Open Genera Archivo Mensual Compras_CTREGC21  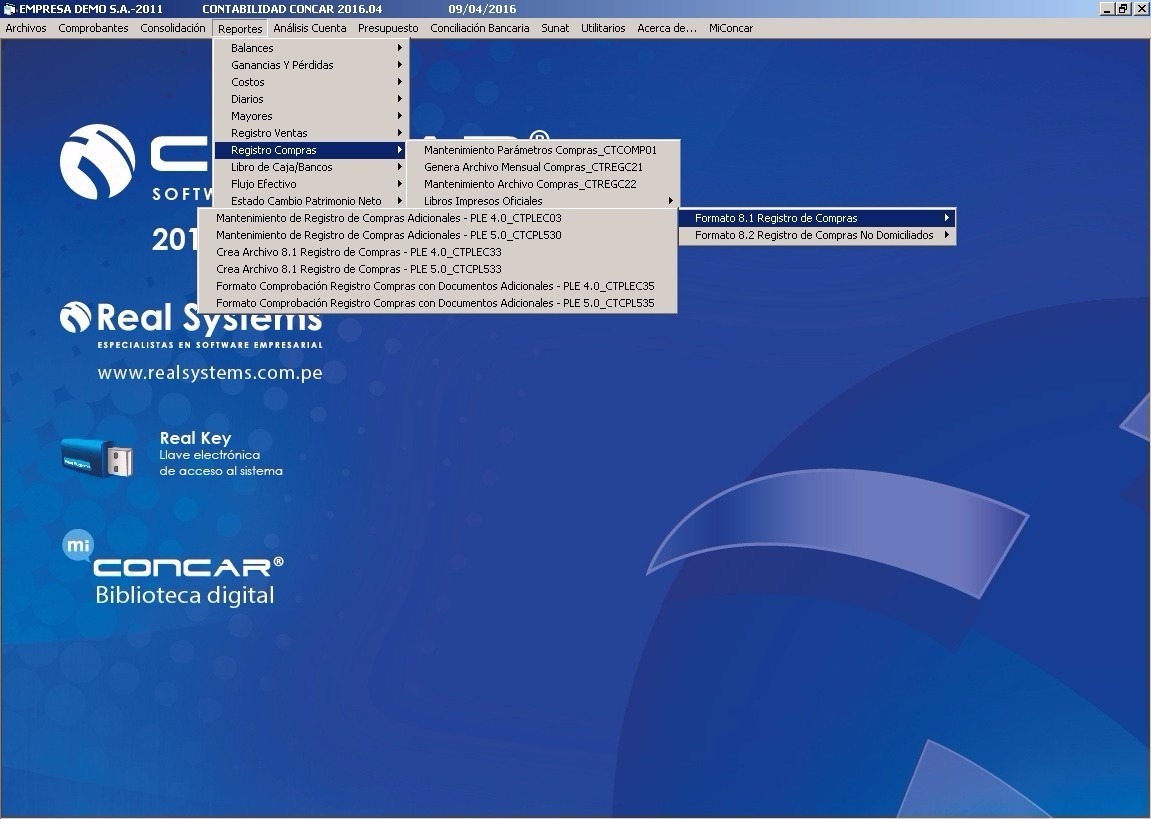543,167
